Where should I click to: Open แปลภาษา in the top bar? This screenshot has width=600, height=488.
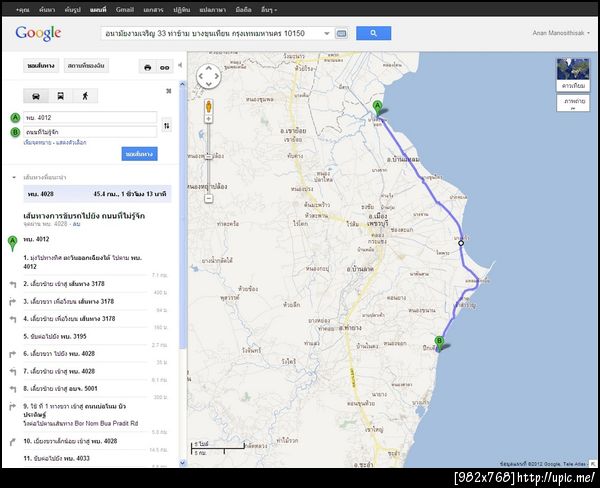coord(213,10)
